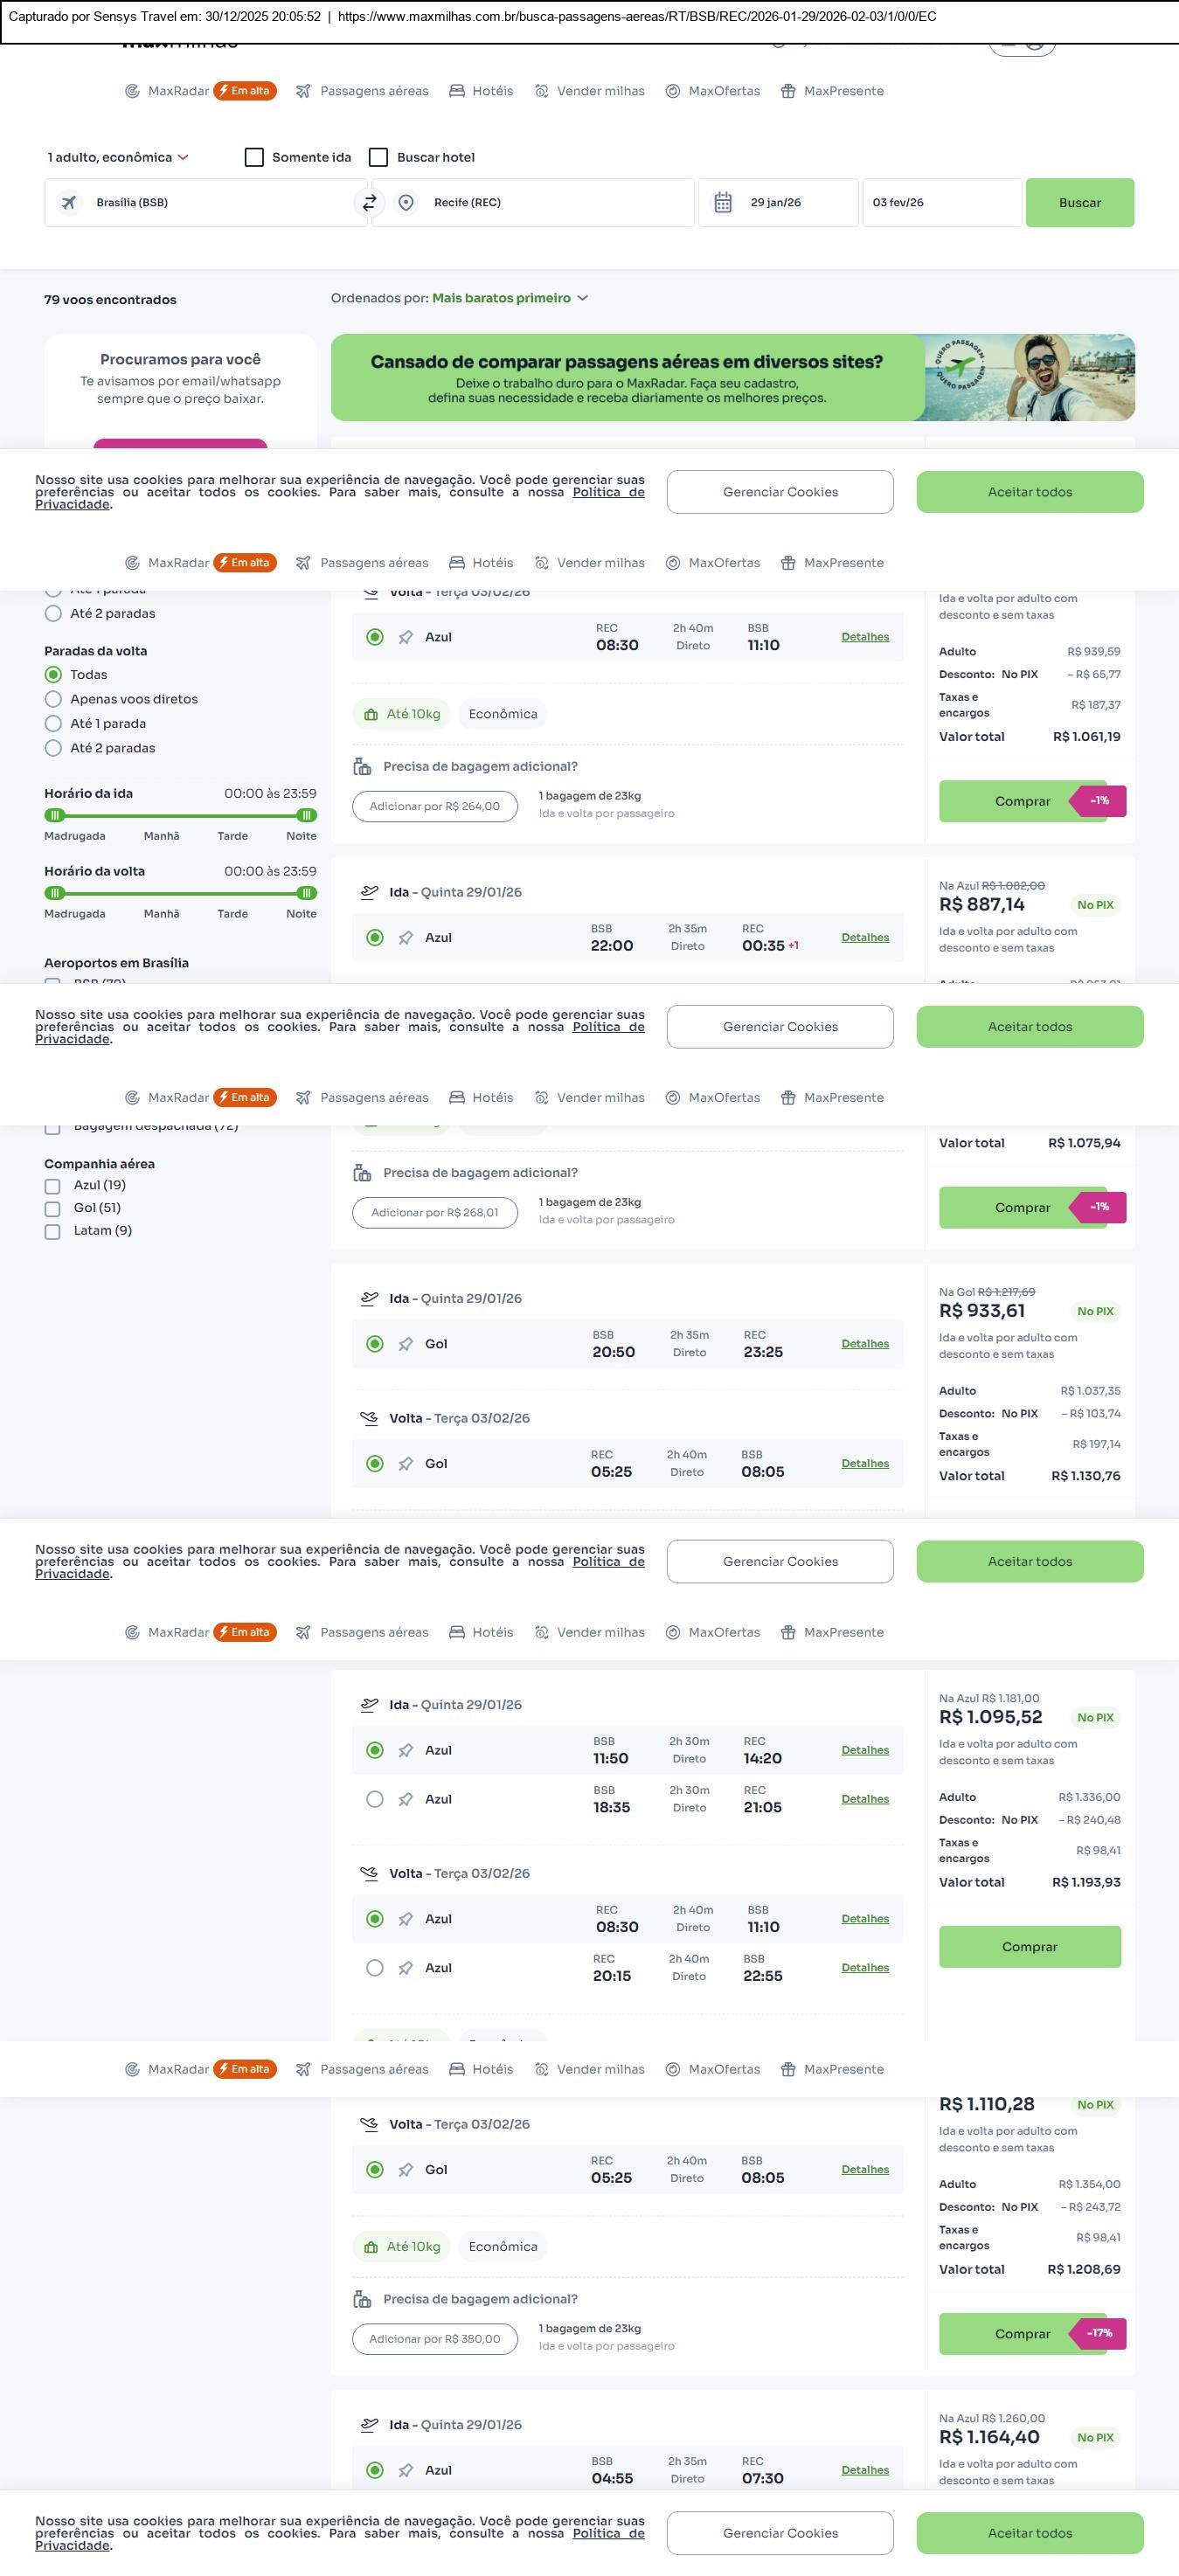The image size is (1179, 2576).
Task: Enable the 'Buscar hotel' checkbox
Action: point(379,158)
